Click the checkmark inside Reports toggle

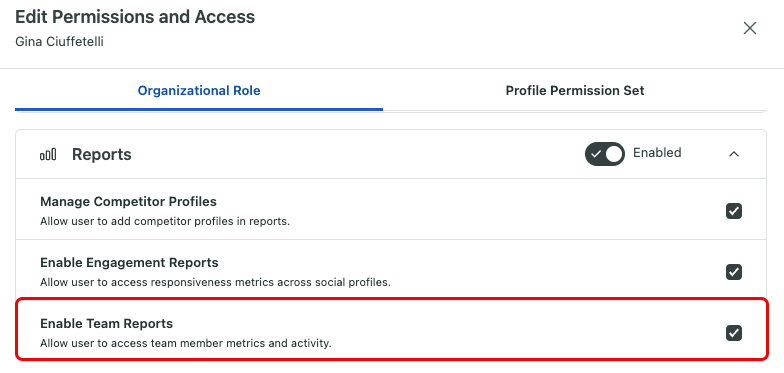tap(595, 154)
